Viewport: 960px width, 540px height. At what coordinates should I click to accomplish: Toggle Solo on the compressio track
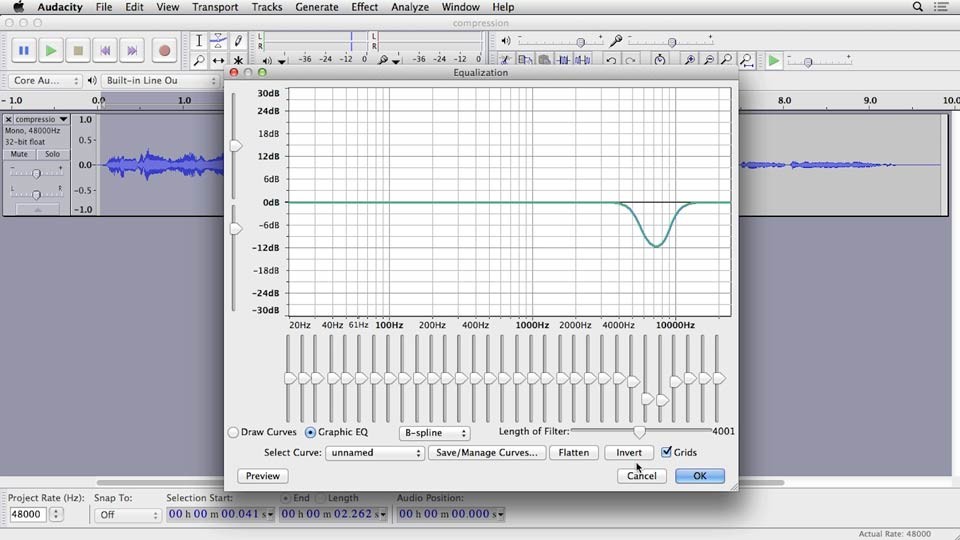(53, 154)
